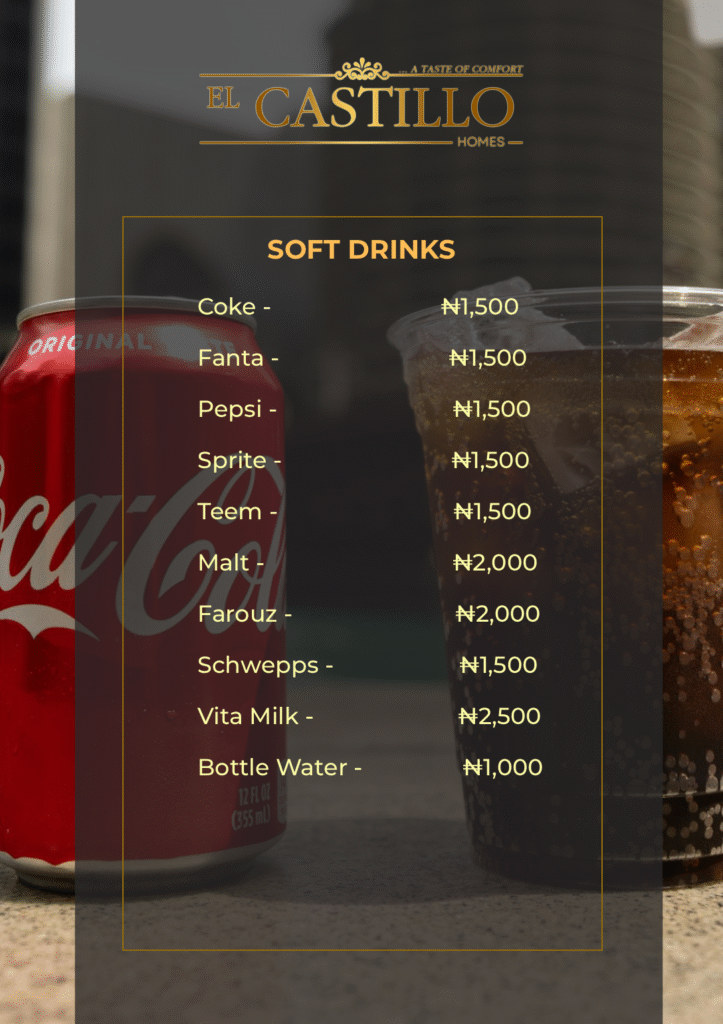Select the Vita Milk menu item
The height and width of the screenshot is (1024, 723).
pos(255,716)
